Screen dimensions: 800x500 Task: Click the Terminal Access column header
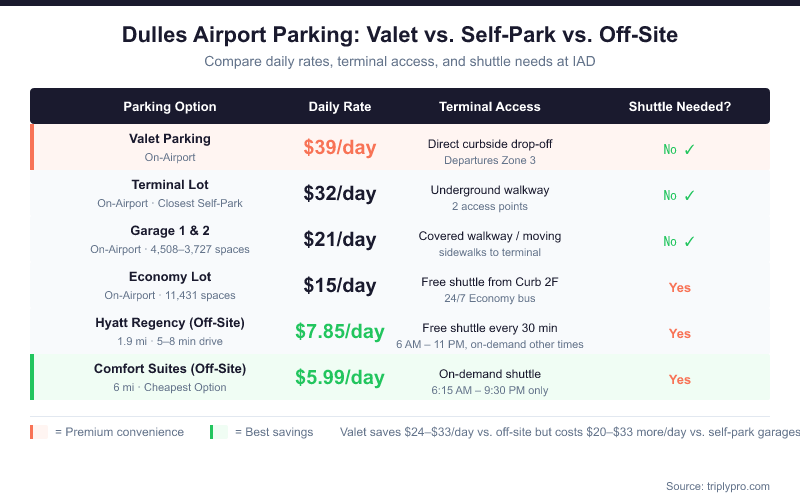[490, 107]
